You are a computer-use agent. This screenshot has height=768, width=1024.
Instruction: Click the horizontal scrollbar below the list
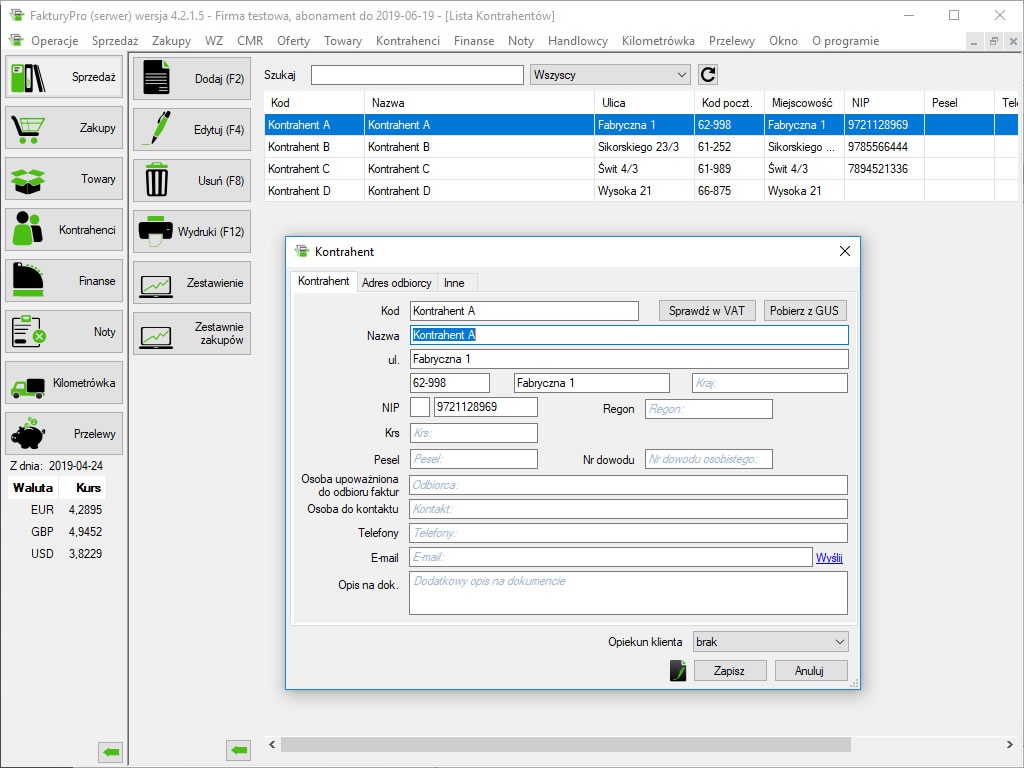coord(564,746)
